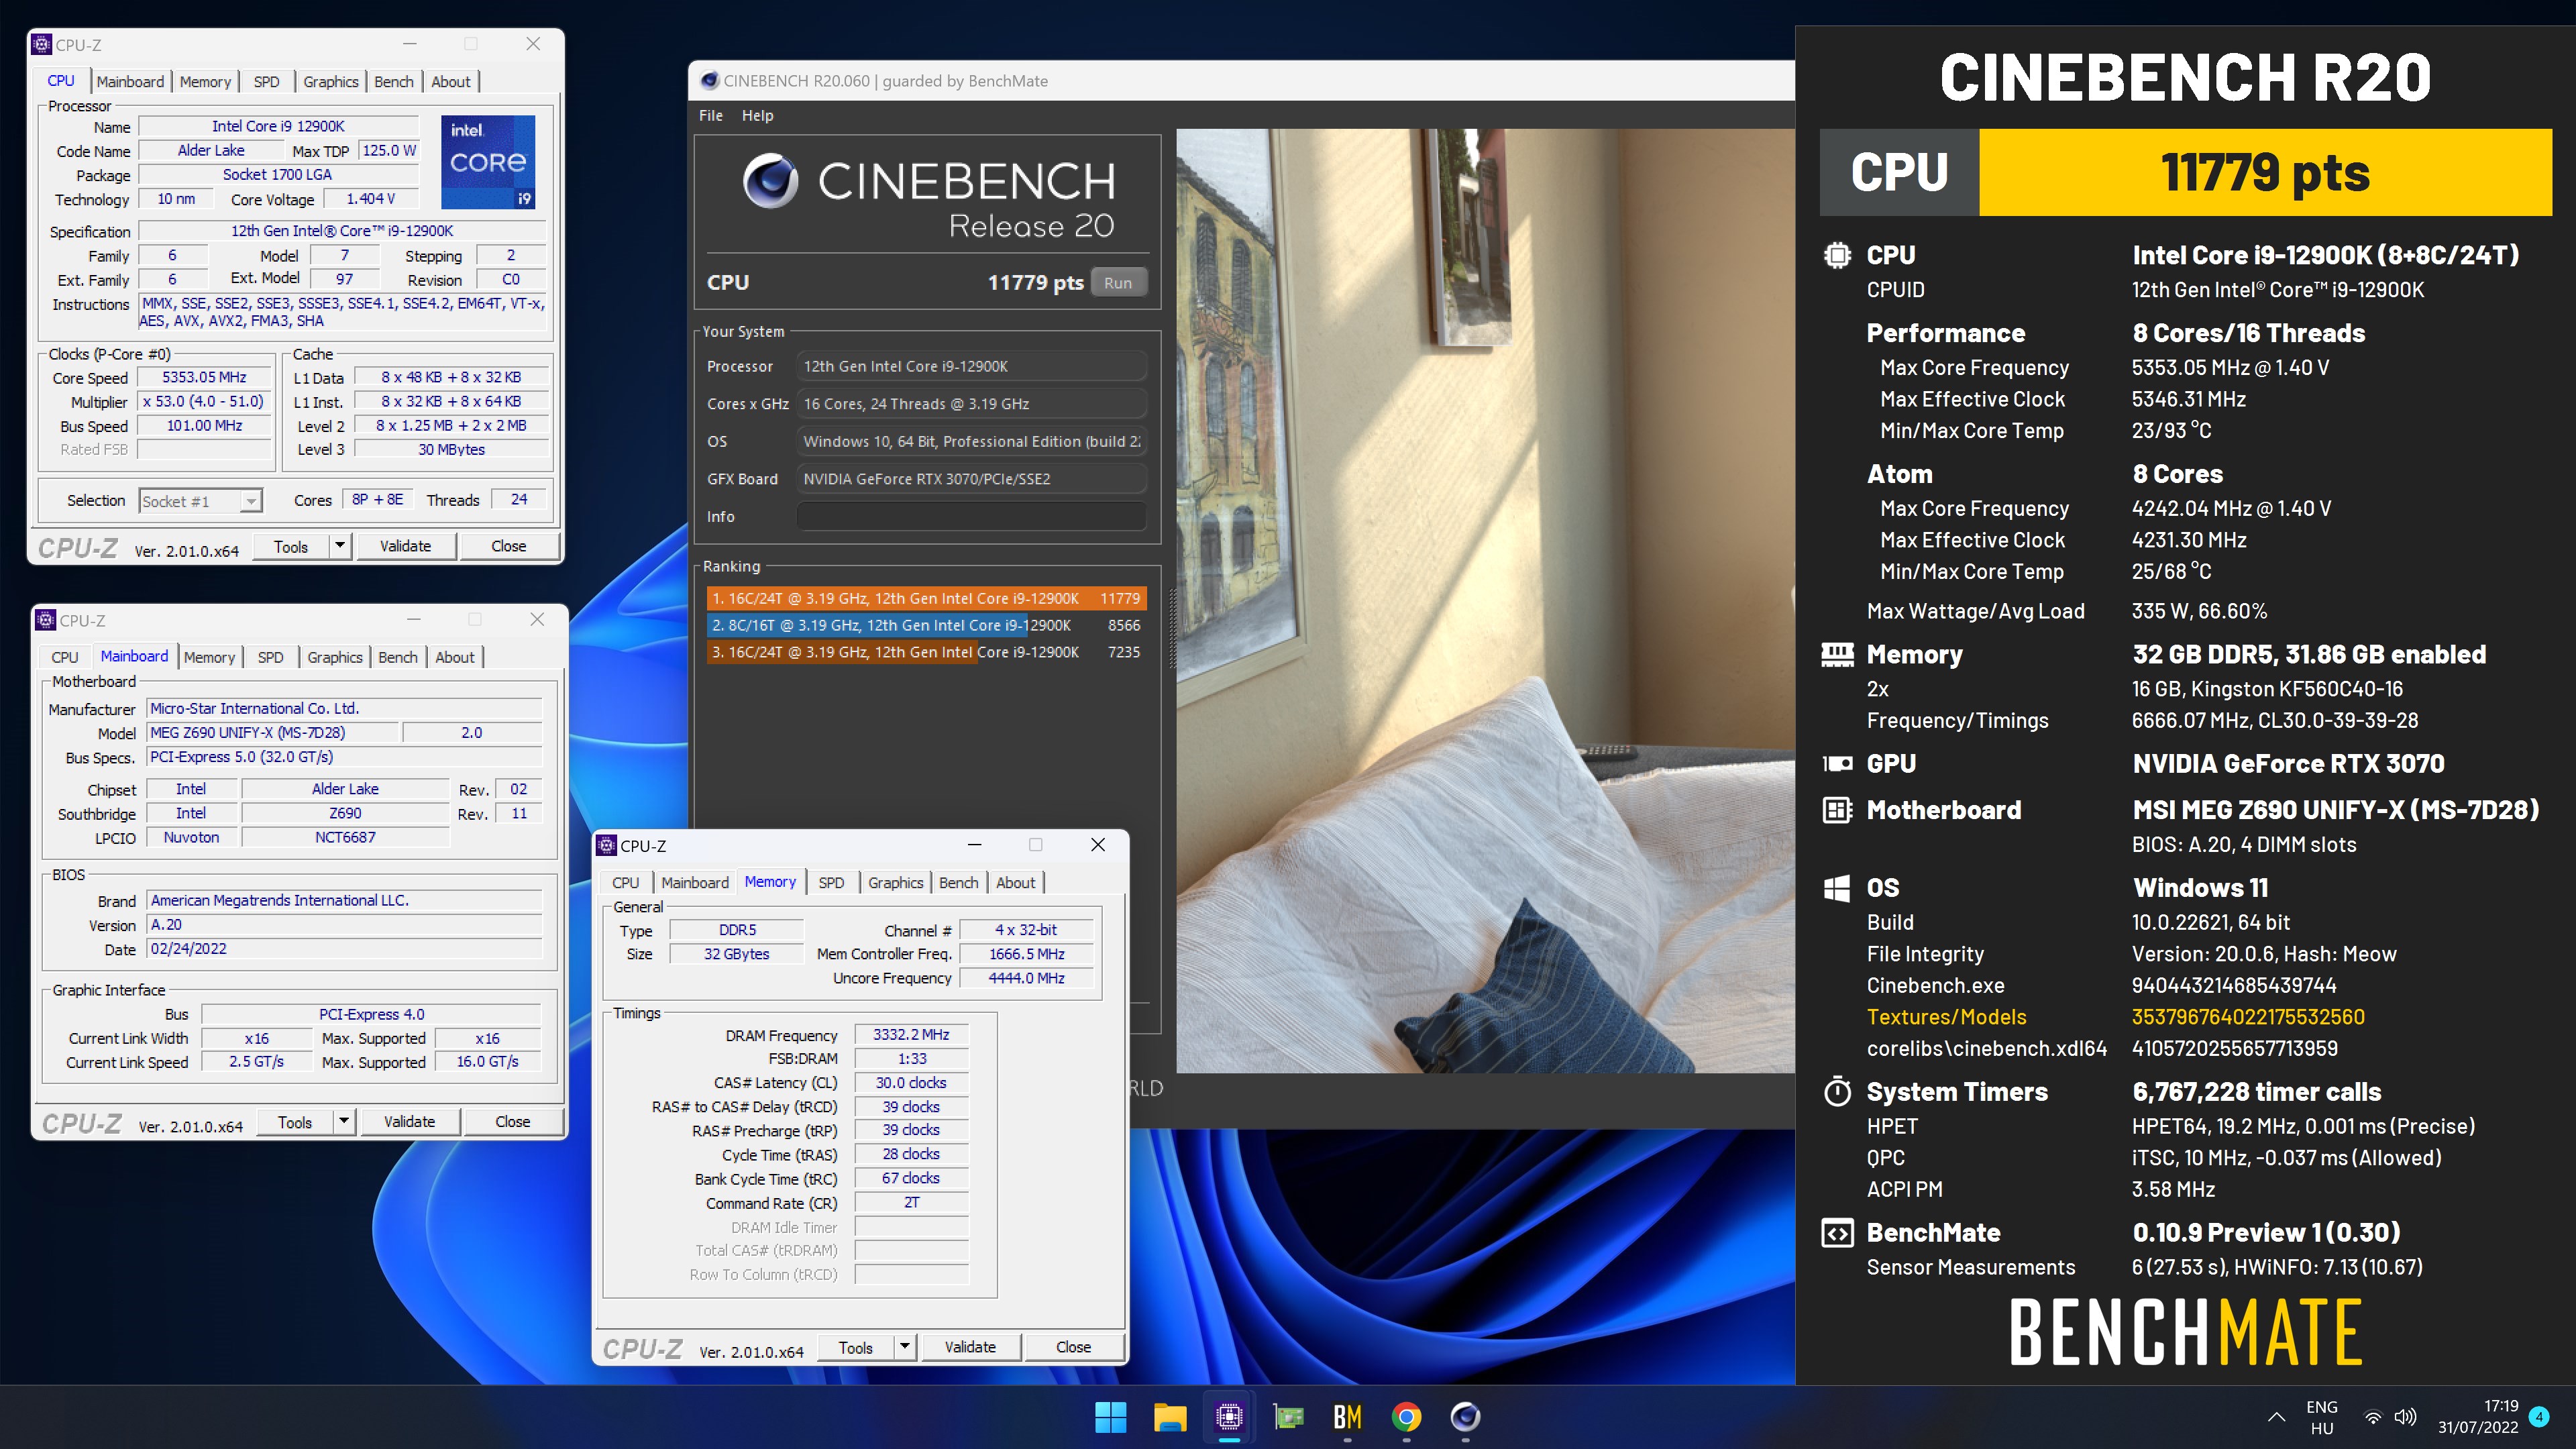
Task: Open the Wi-Fi network tray icon
Action: [x=2372, y=1417]
